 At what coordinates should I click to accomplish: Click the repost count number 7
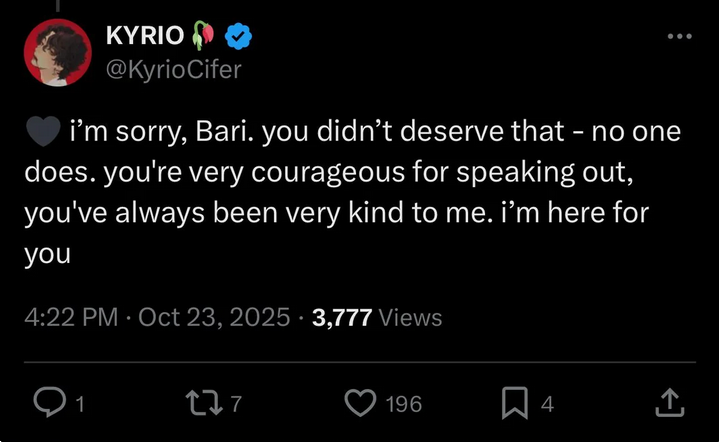236,404
